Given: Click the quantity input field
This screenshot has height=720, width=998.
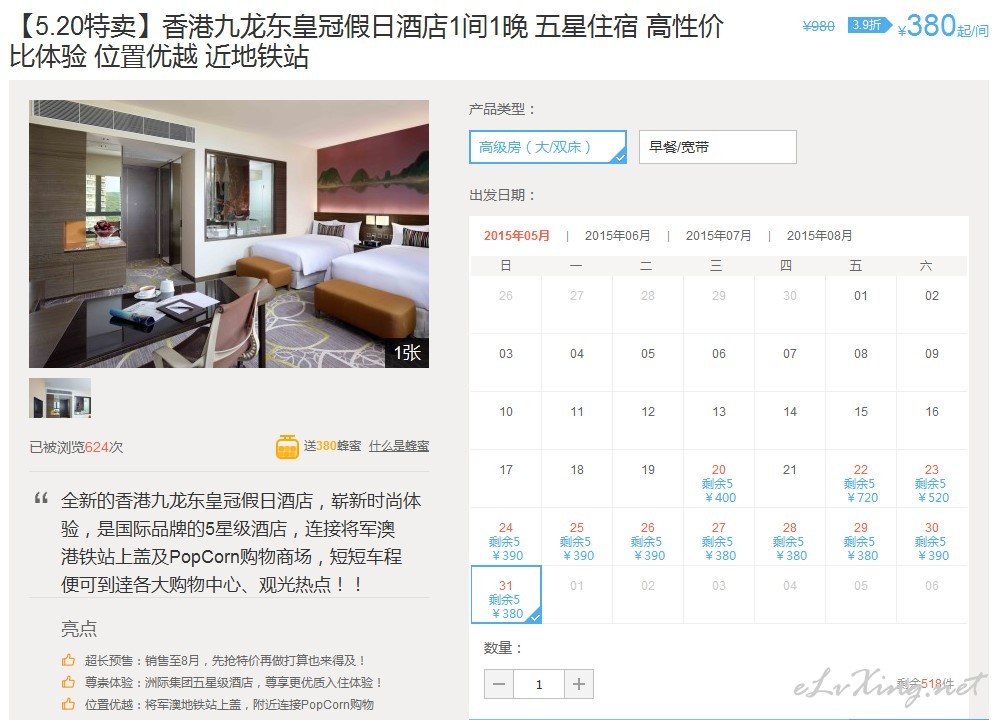Looking at the screenshot, I should 538,684.
